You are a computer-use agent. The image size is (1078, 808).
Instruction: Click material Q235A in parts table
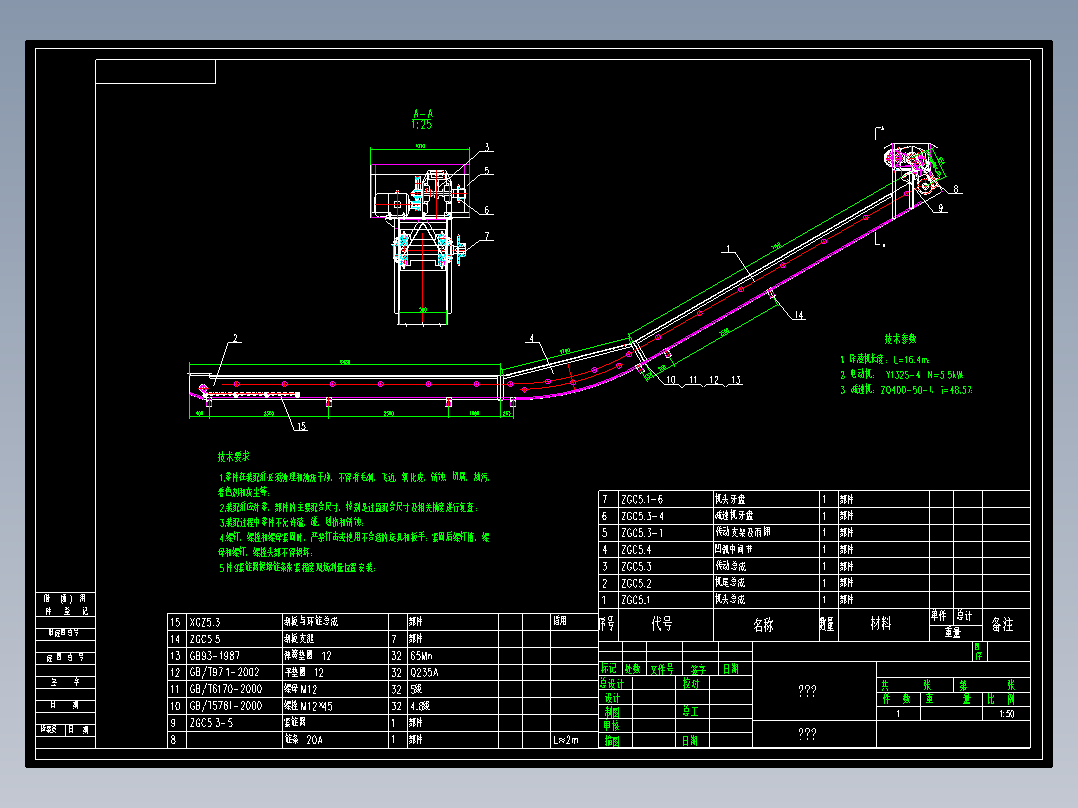coord(424,673)
